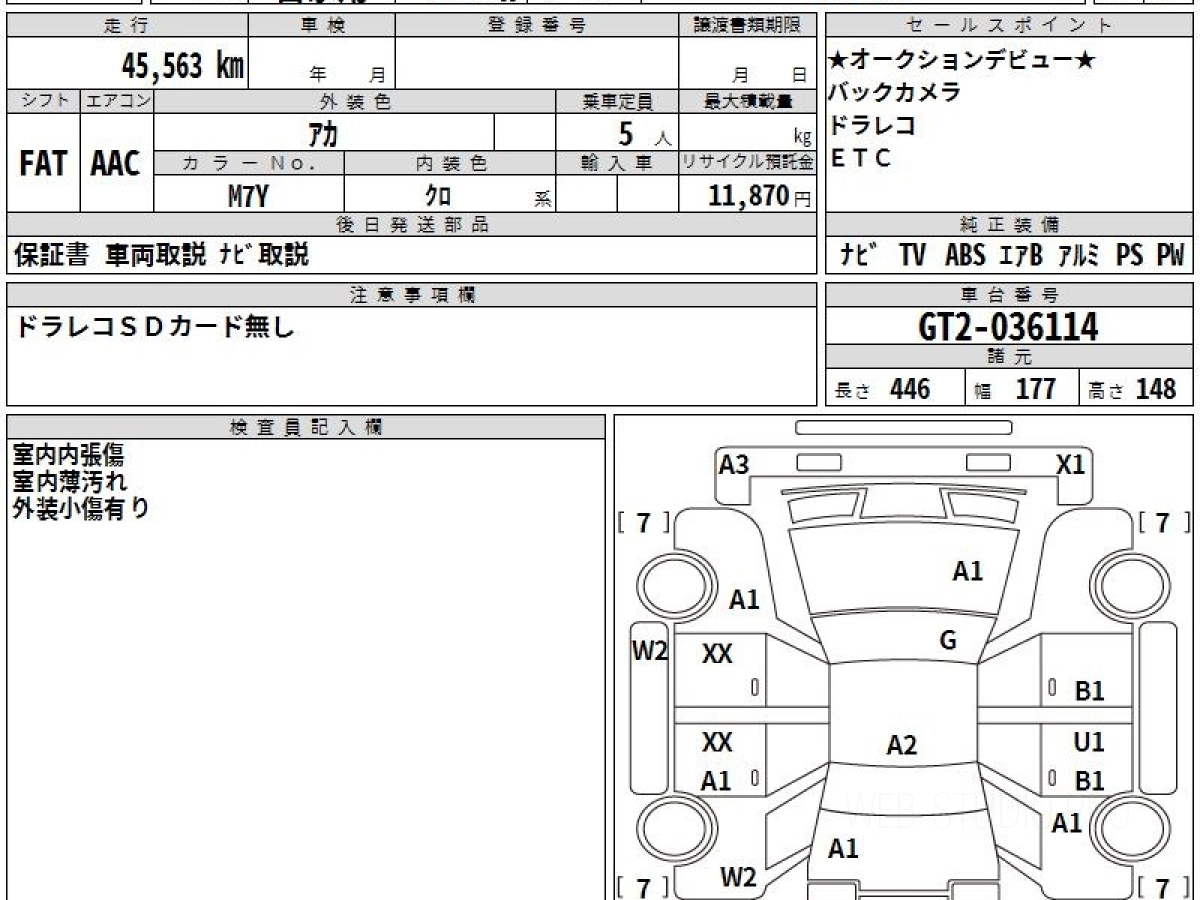This screenshot has height=900, width=1200.
Task: Select the exterior color value アカ
Action: 323,133
